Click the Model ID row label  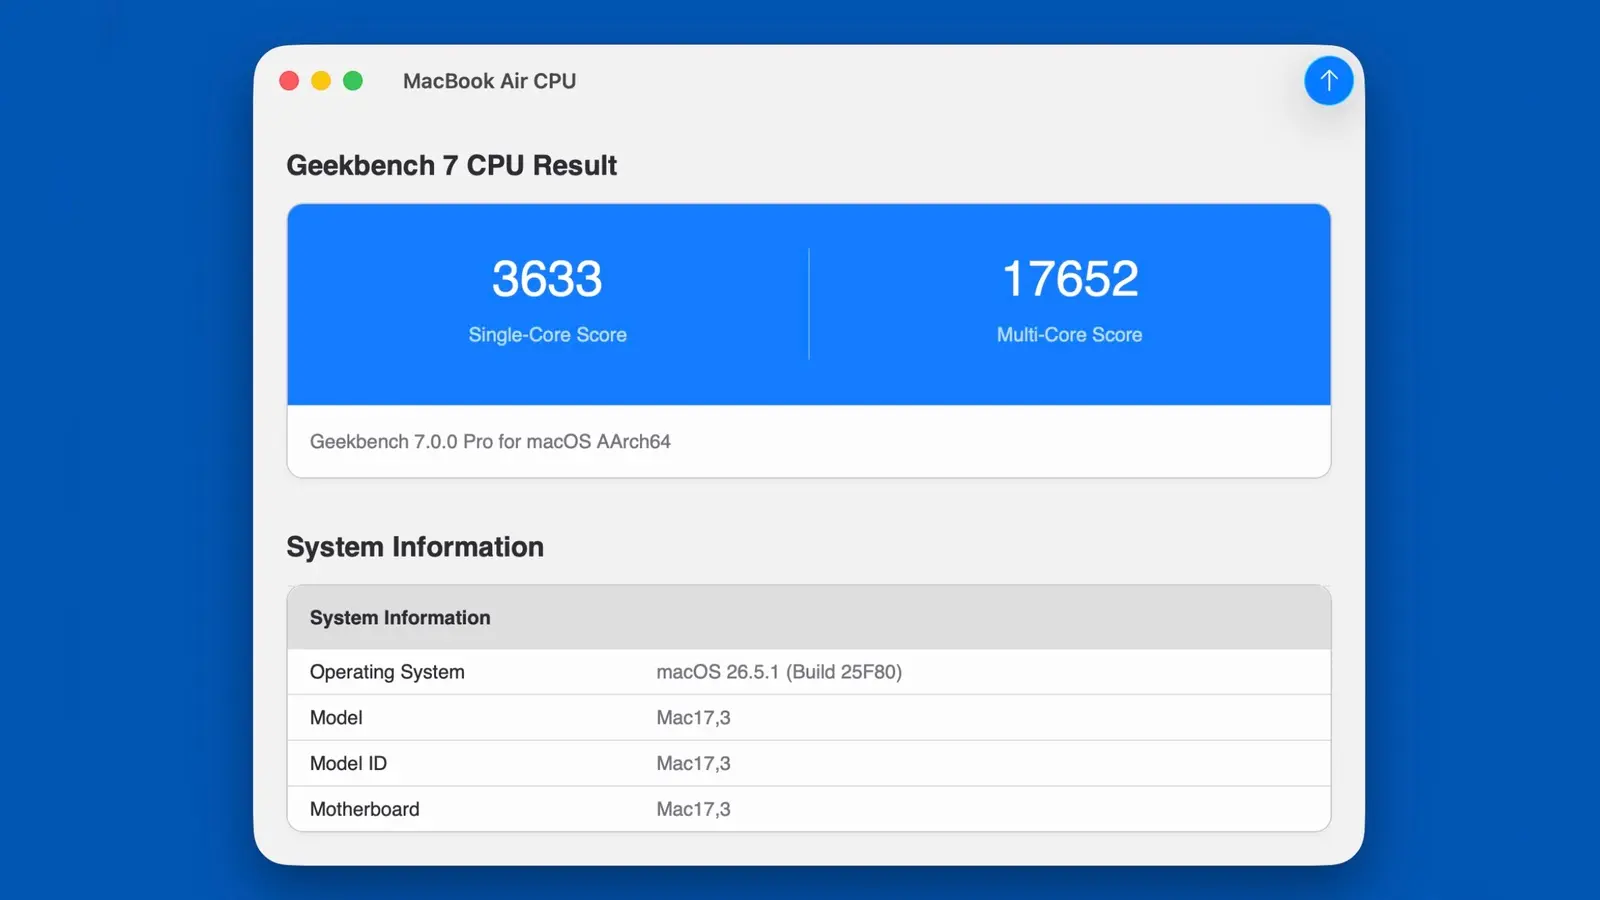click(x=348, y=764)
